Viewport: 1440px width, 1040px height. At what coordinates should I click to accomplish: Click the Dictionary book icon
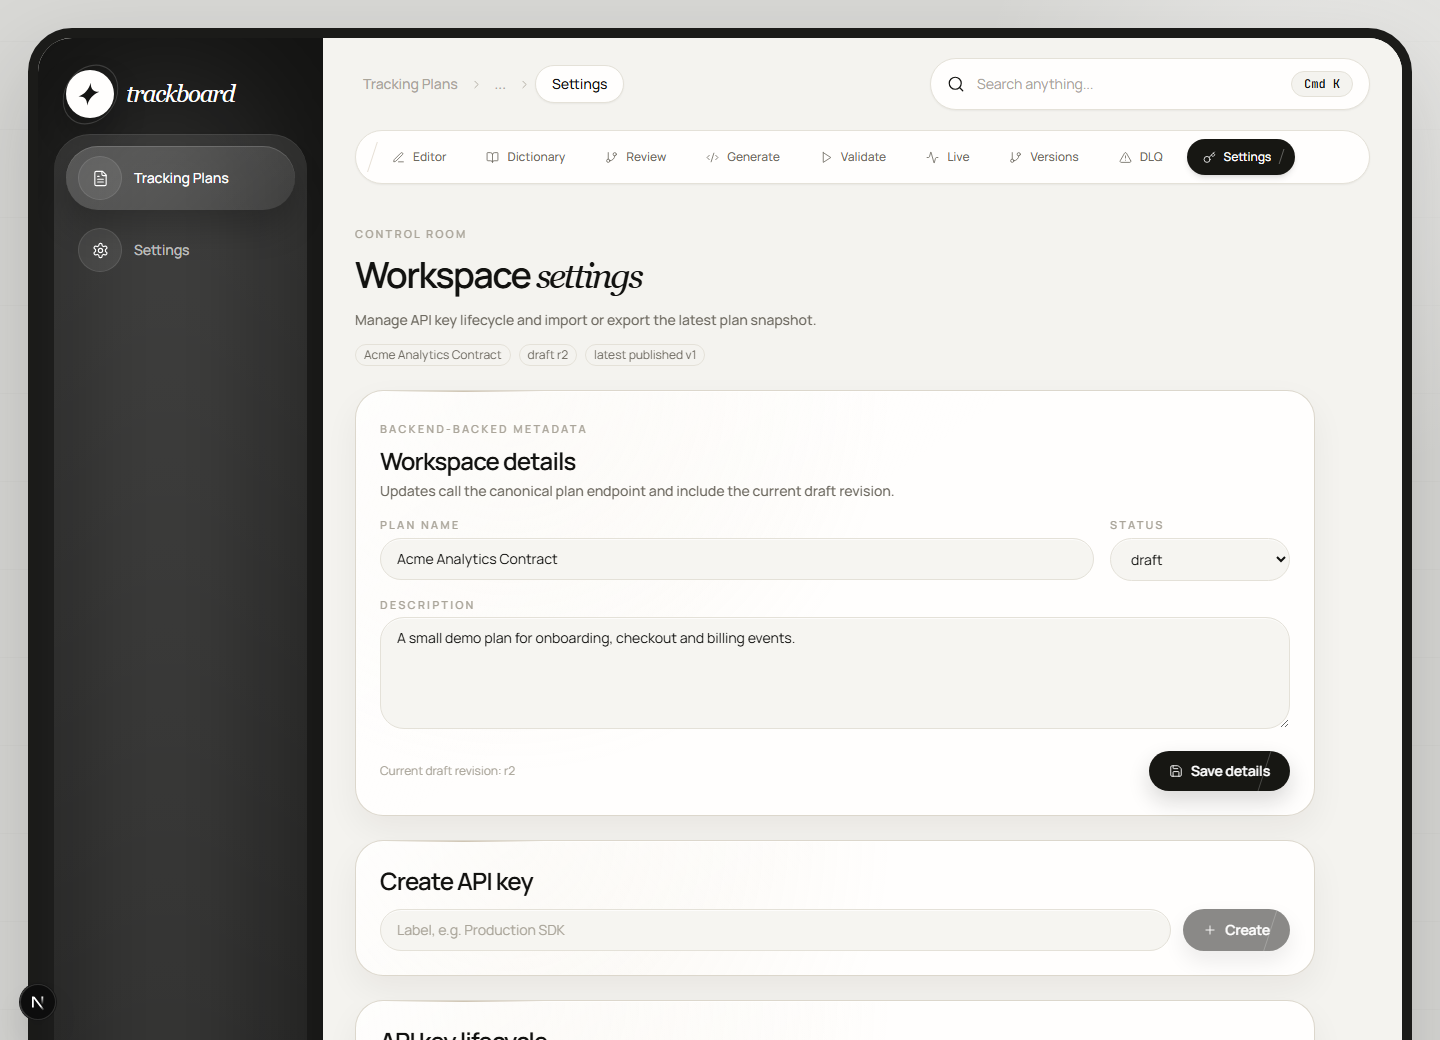(x=493, y=157)
